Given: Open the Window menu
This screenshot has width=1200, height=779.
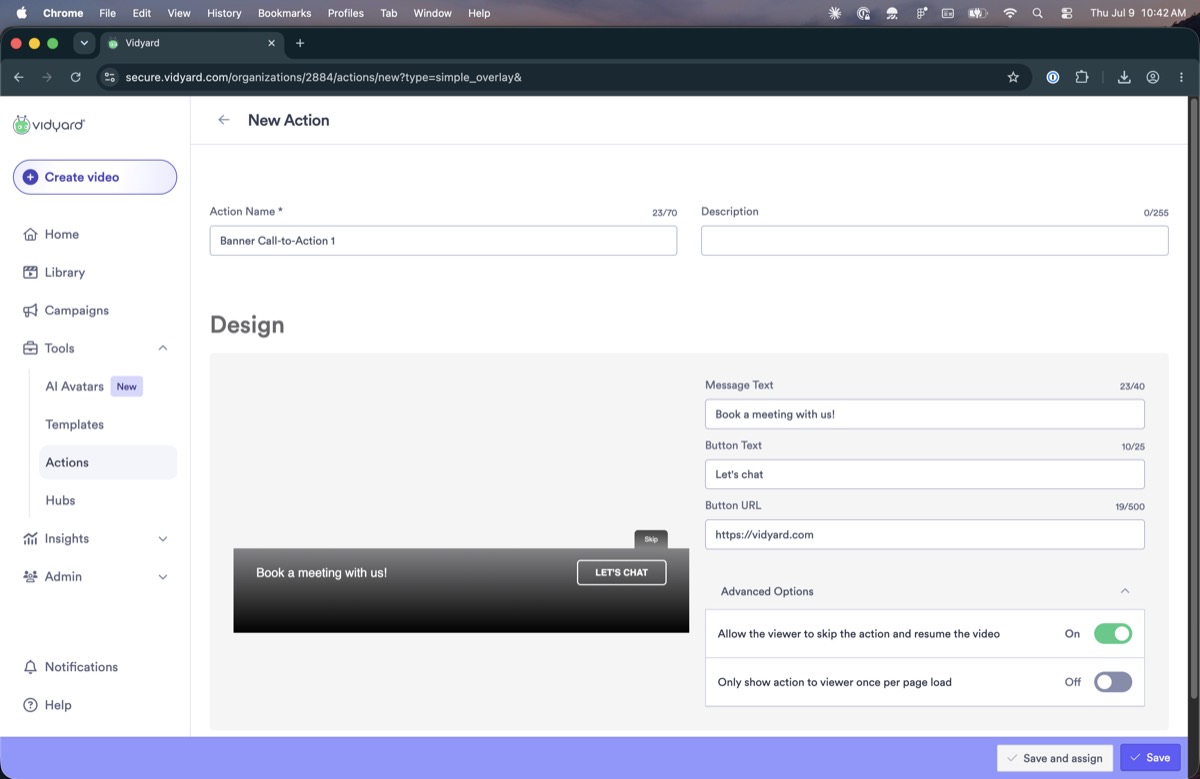Looking at the screenshot, I should (x=432, y=13).
